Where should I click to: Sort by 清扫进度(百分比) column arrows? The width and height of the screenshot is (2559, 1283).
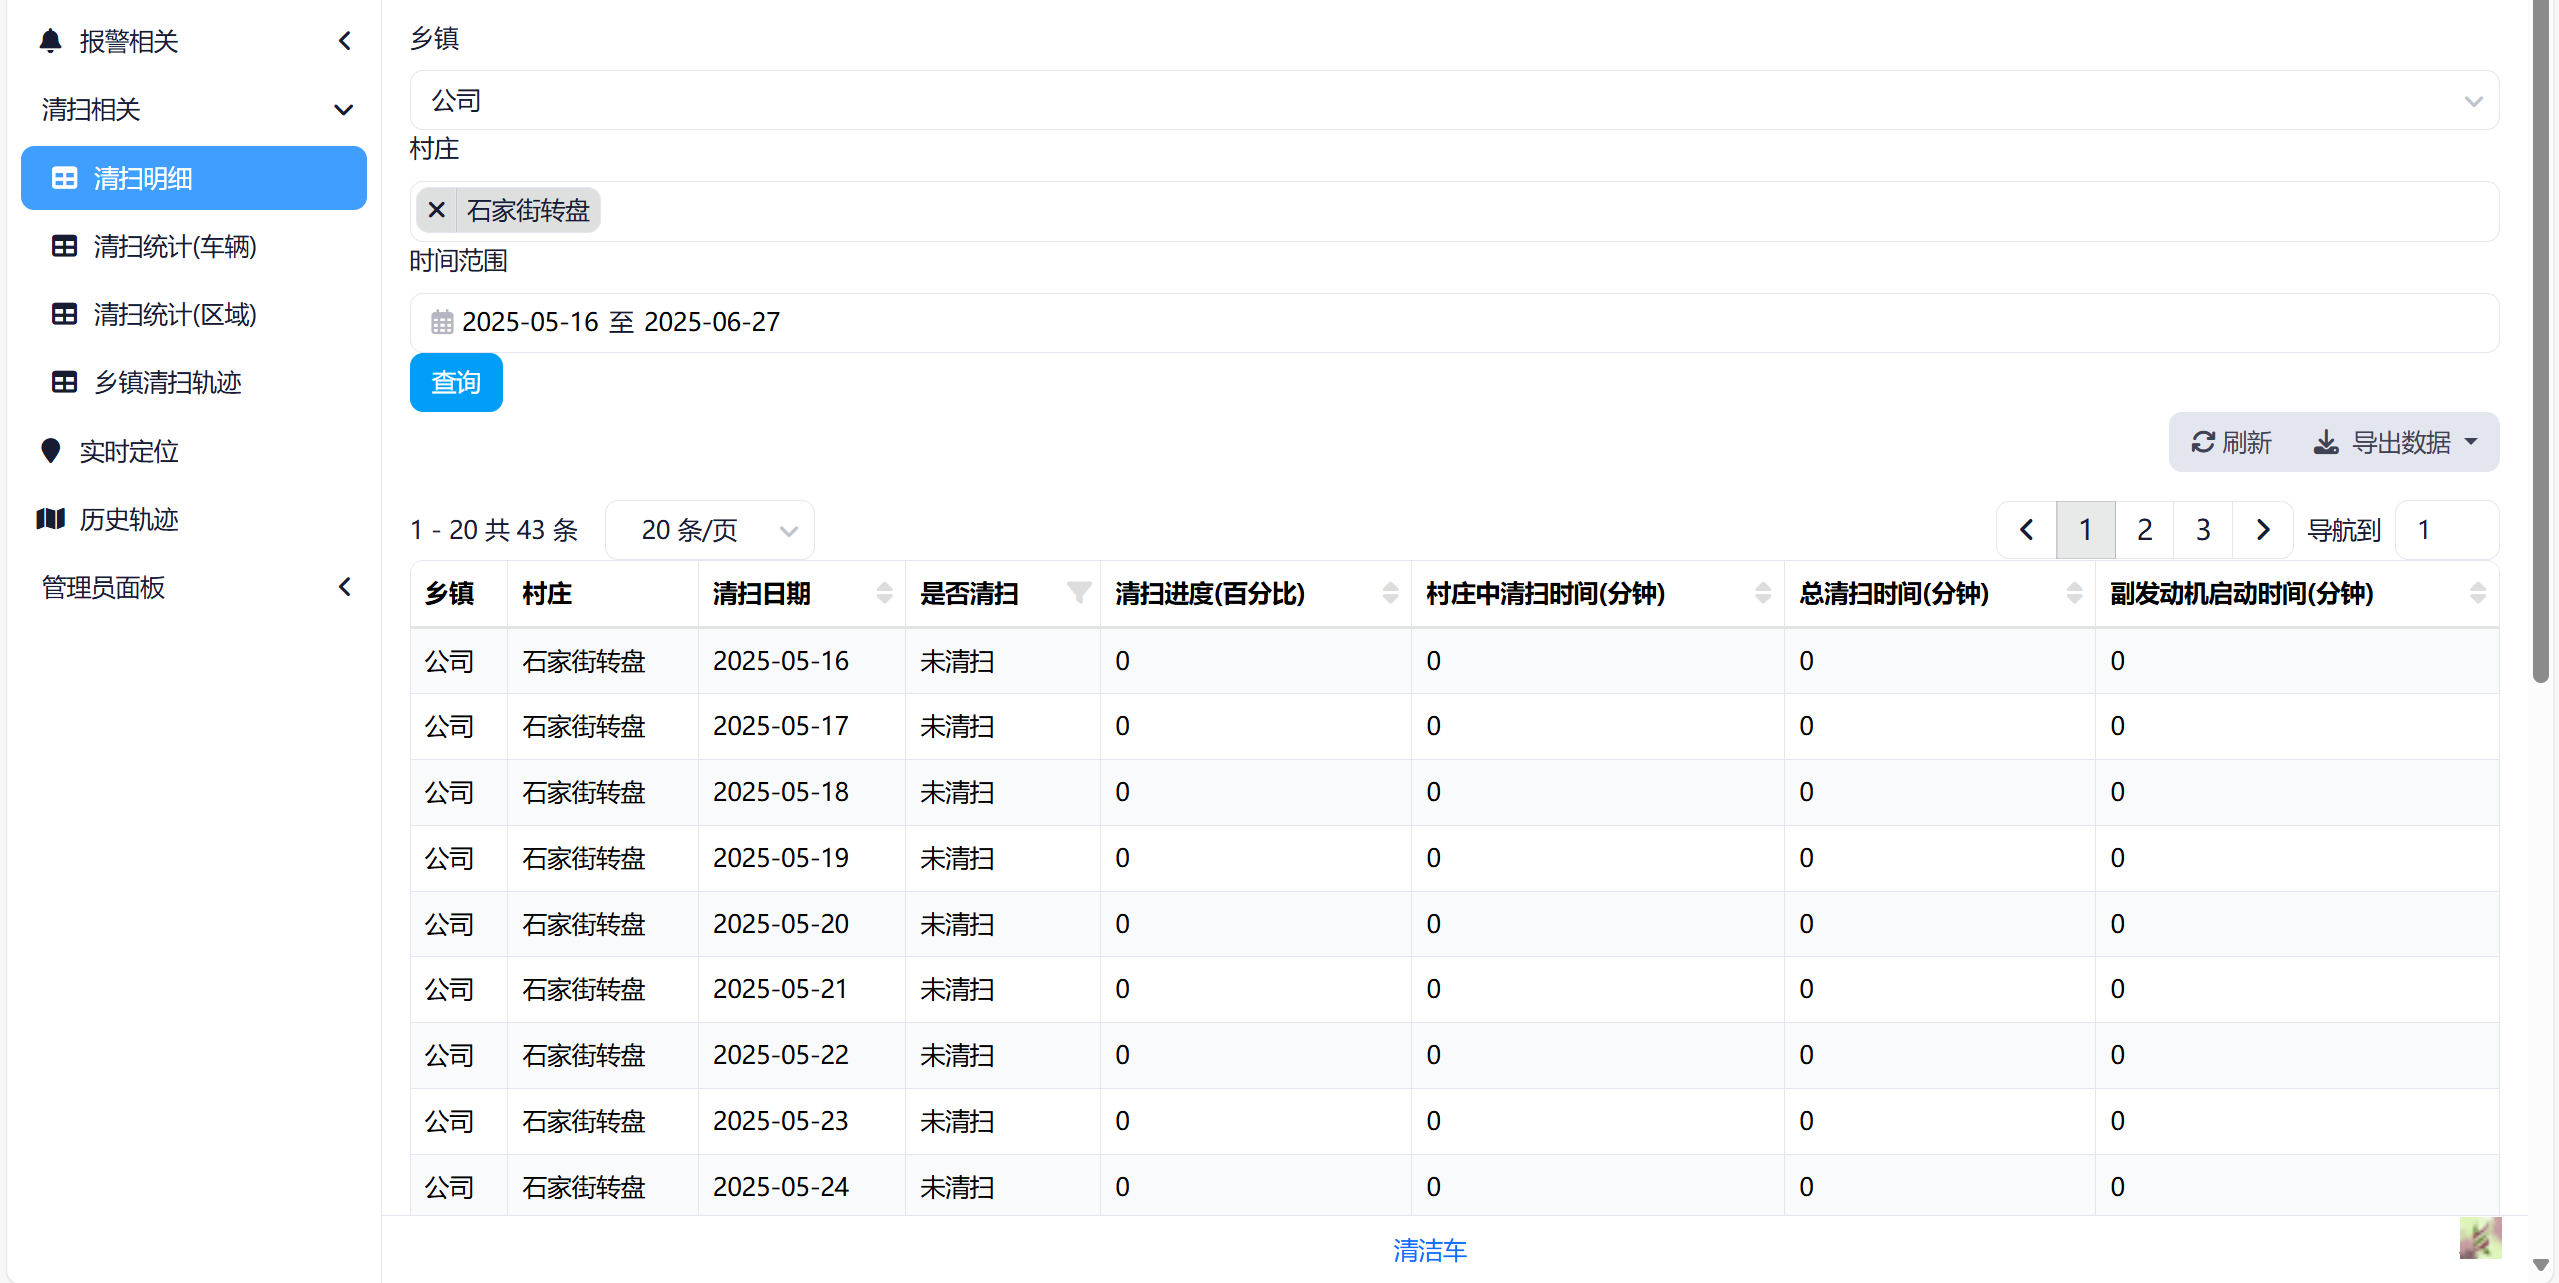1390,593
